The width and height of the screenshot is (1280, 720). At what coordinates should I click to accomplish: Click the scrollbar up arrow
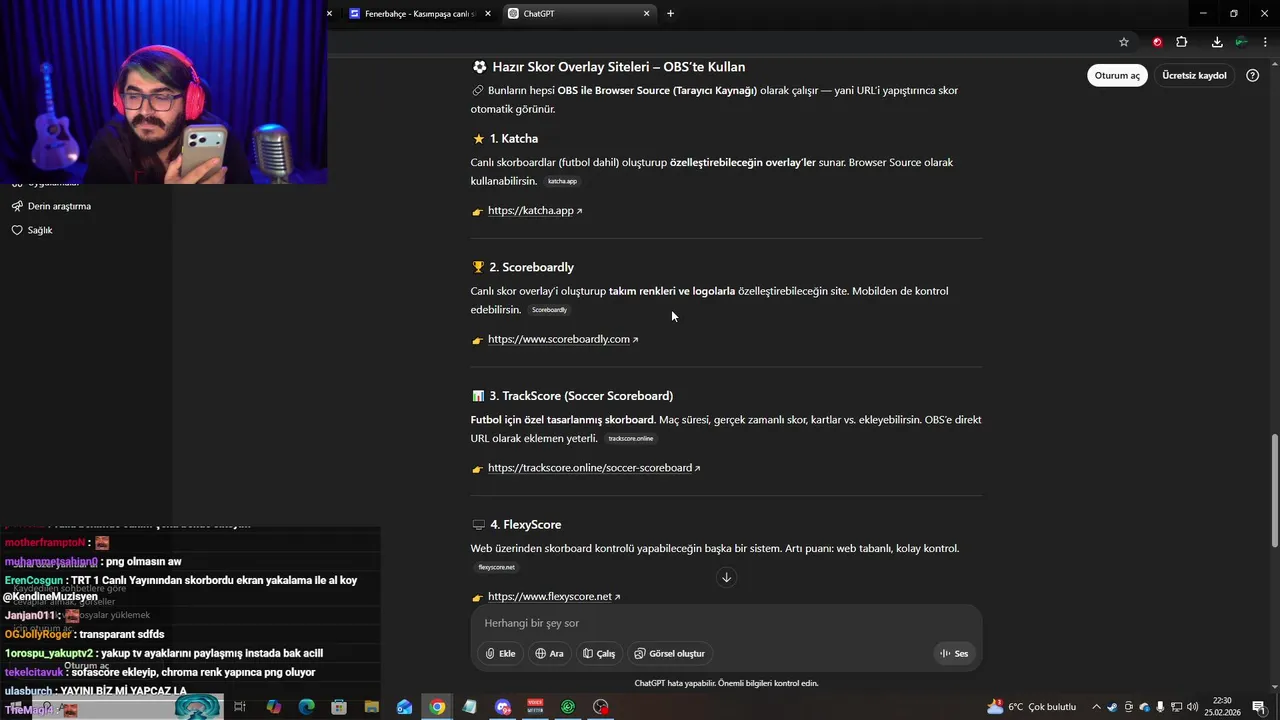pyautogui.click(x=1274, y=63)
